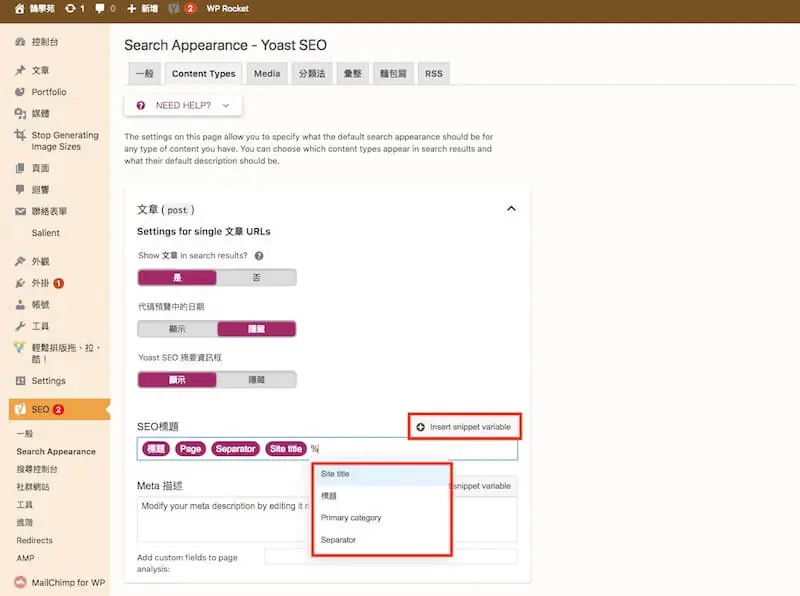Image resolution: width=800 pixels, height=596 pixels.
Task: Open the Tools (工具) wrench icon
Action: click(20, 326)
